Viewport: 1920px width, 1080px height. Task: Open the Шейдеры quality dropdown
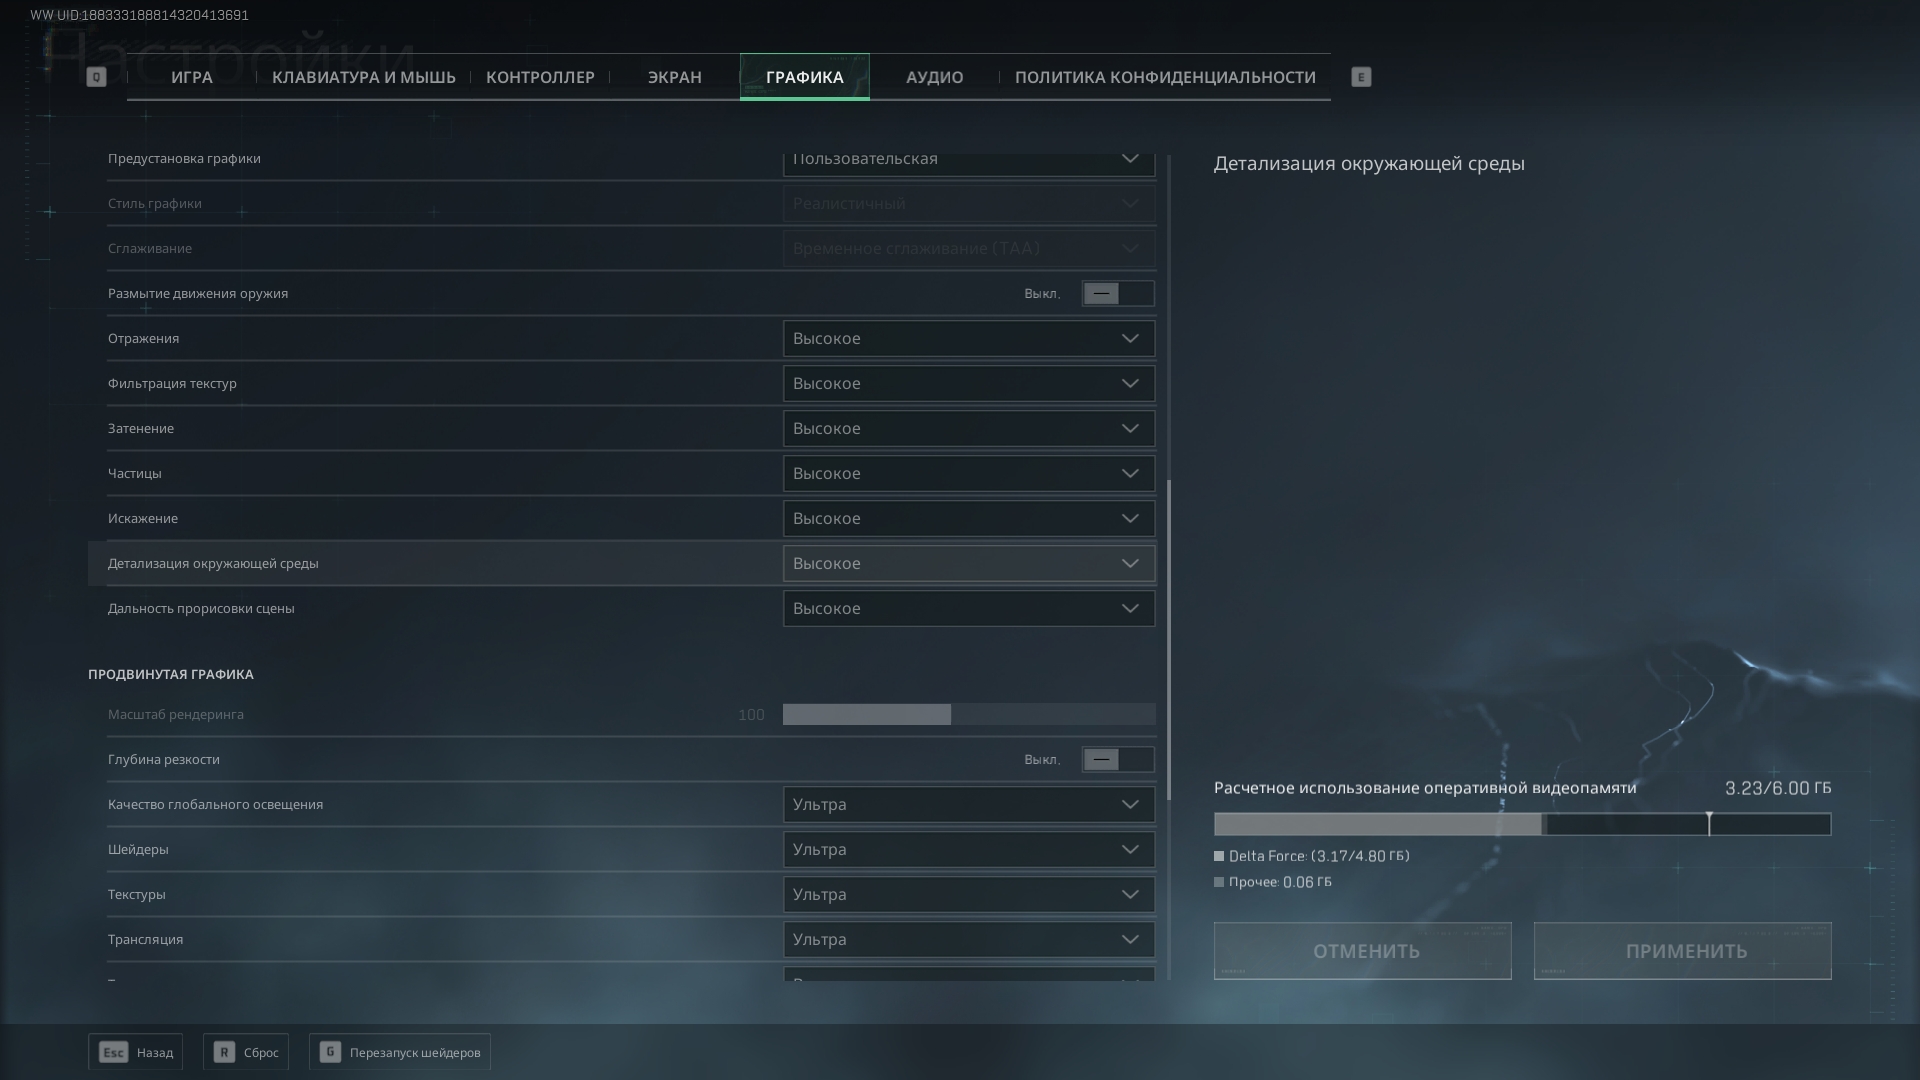(x=968, y=850)
